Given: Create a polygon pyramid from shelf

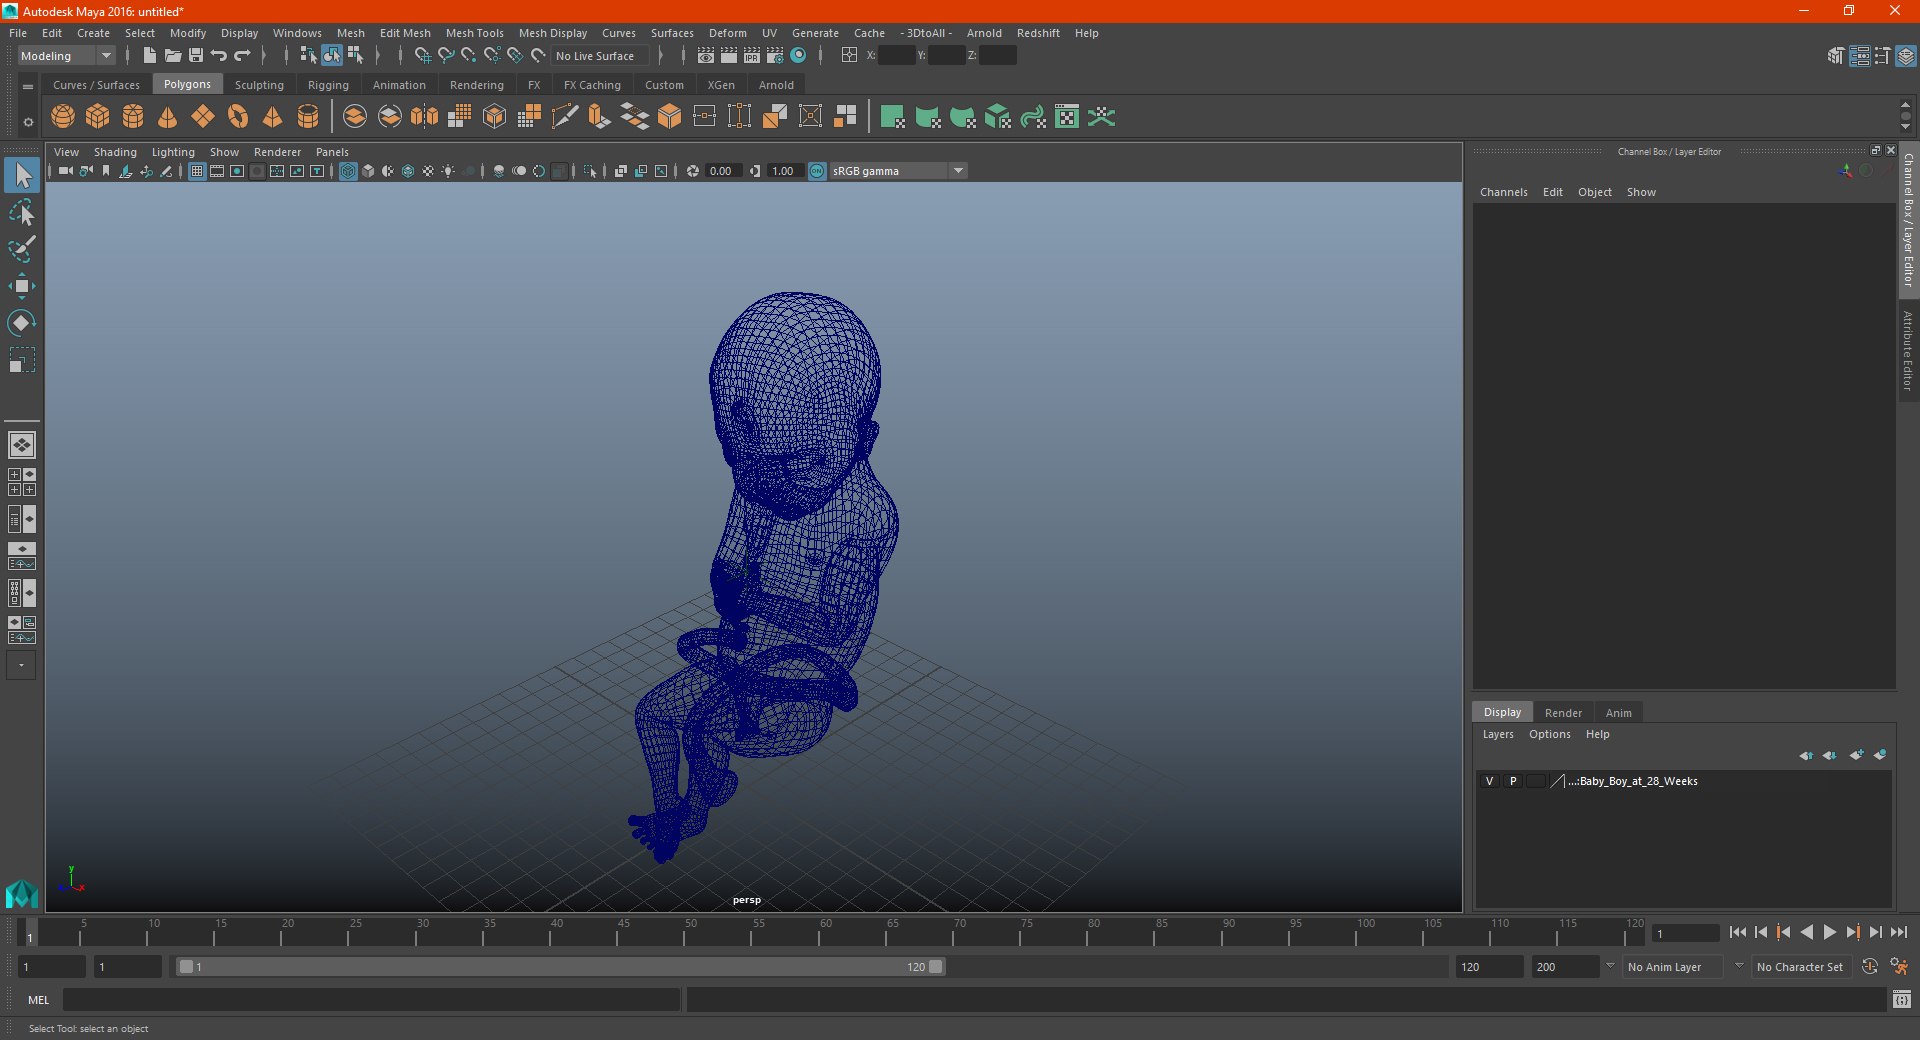Looking at the screenshot, I should coord(273,117).
